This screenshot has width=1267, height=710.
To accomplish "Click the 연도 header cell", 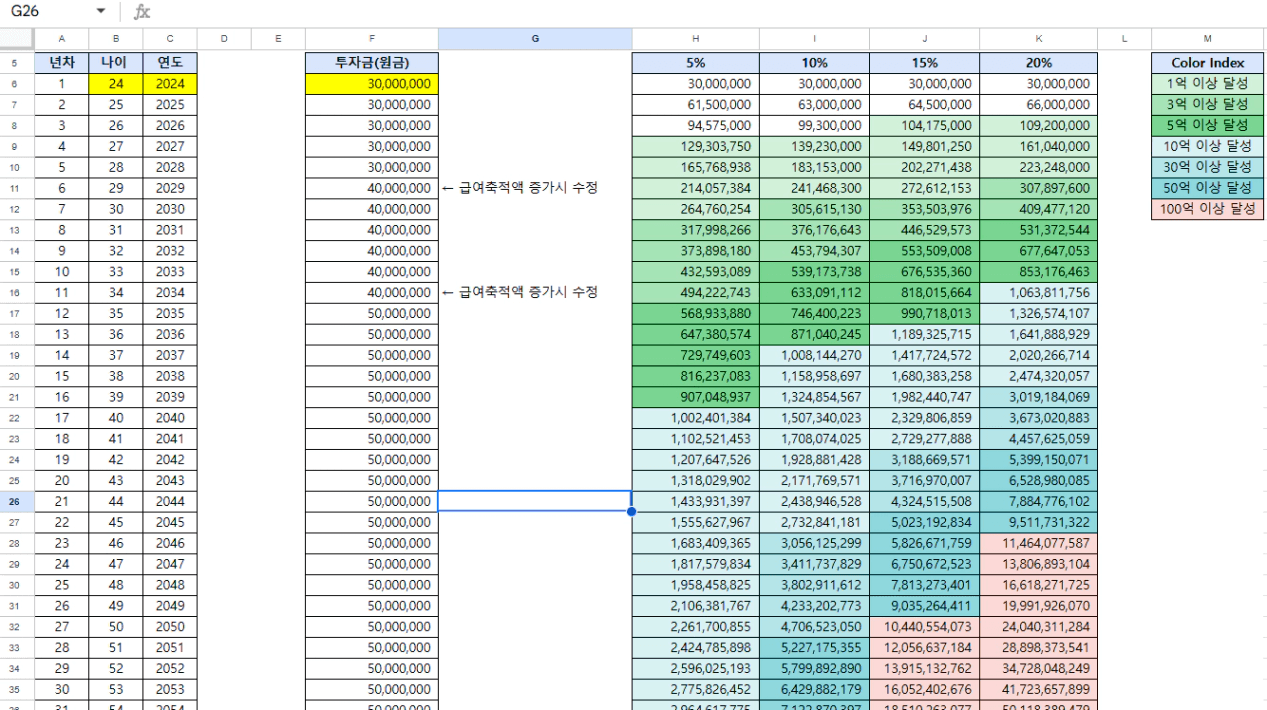I will [170, 63].
